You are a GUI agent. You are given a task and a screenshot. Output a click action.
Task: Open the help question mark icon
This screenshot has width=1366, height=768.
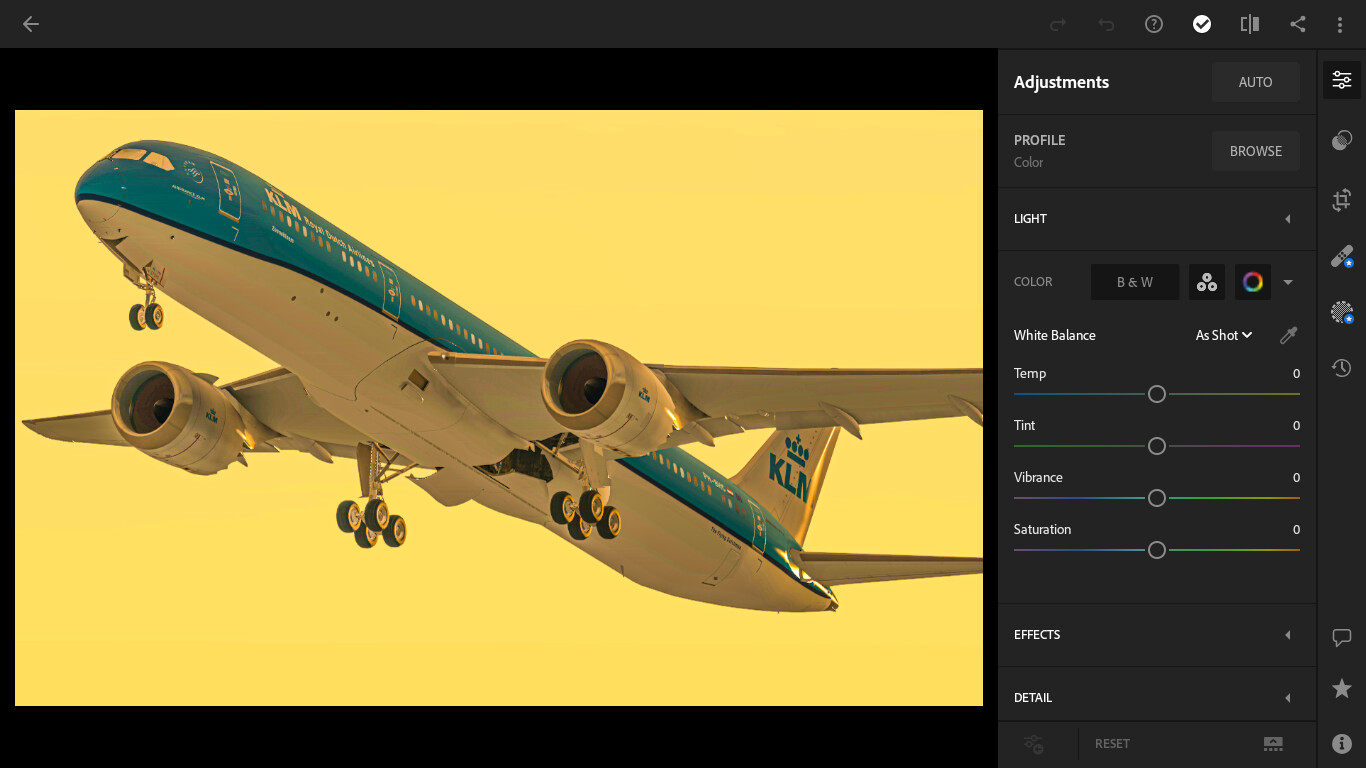point(1154,24)
